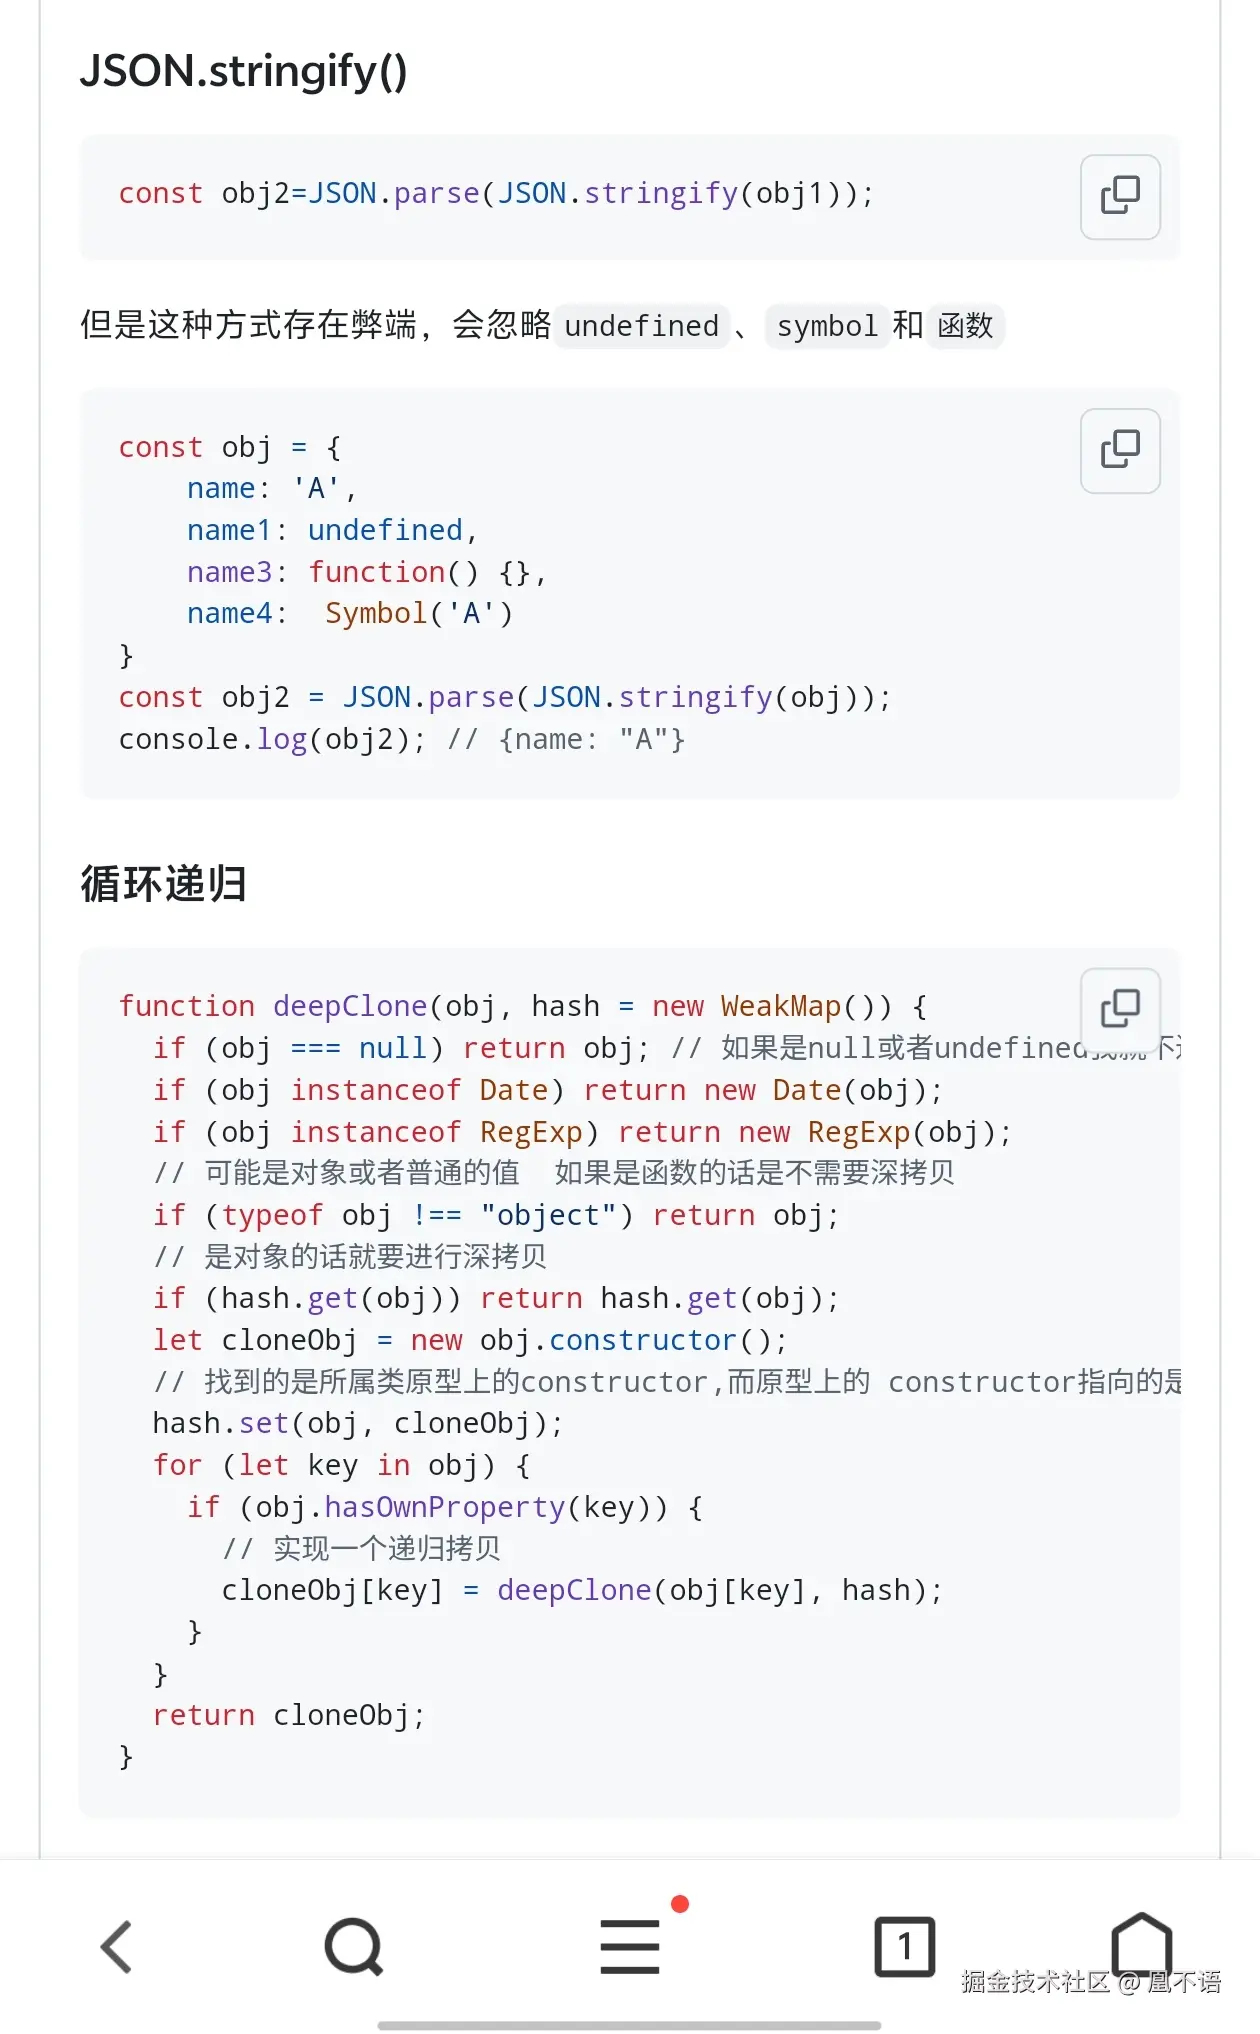Tap the paragraph about 弊端 of this method
The height and width of the screenshot is (2034, 1260).
click(x=541, y=326)
